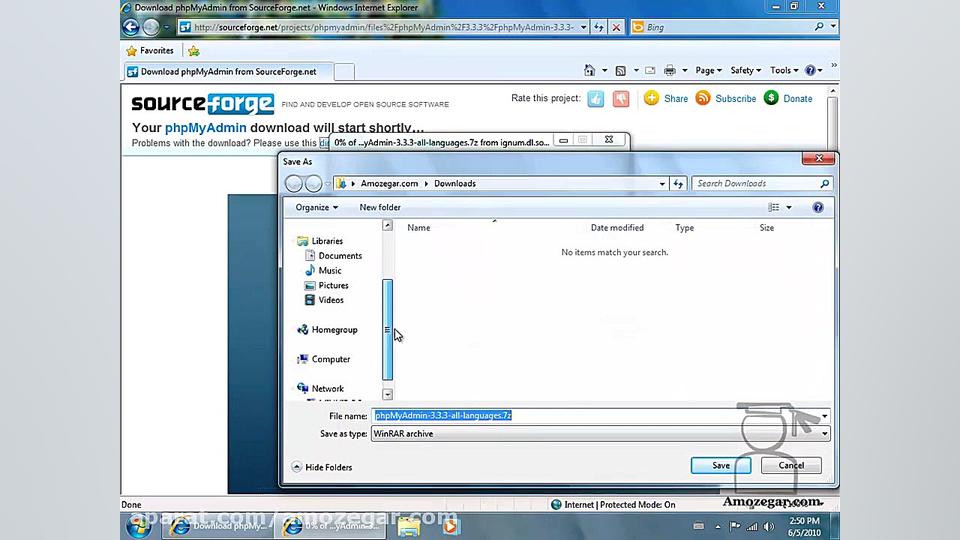Open the Favorites button
Screen dimensions: 960x540
tap(150, 51)
